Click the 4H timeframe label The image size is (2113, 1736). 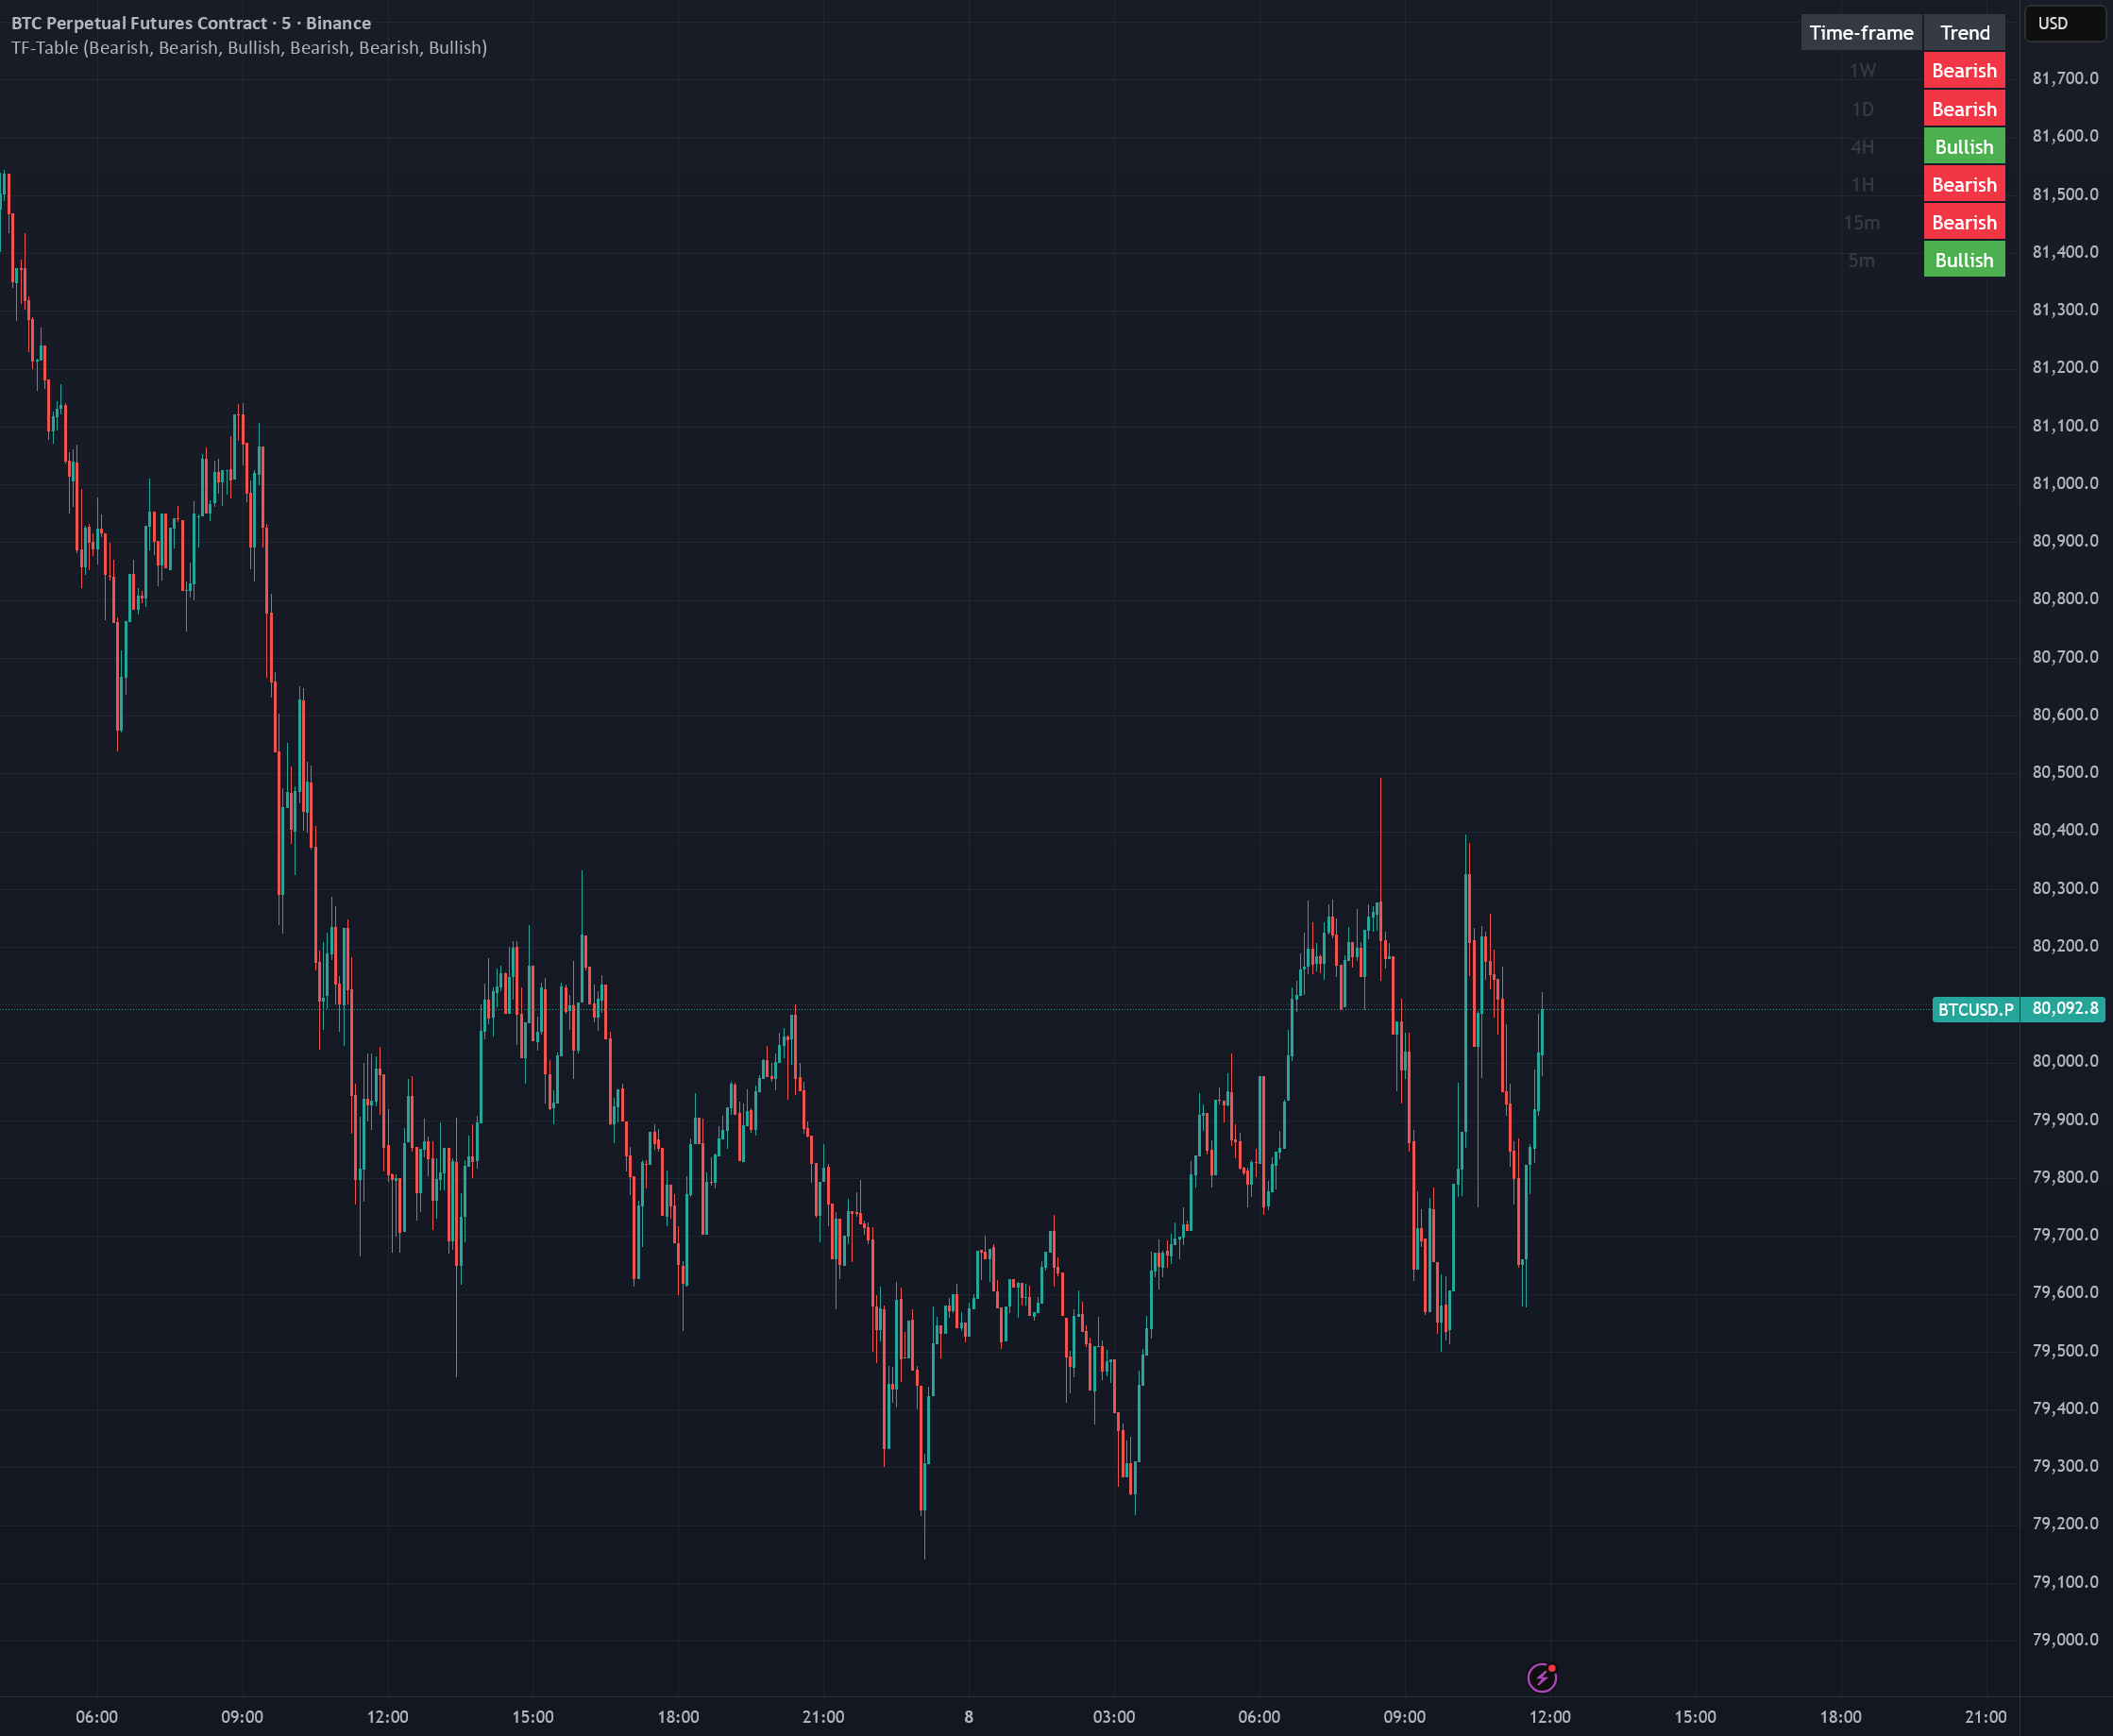tap(1862, 147)
